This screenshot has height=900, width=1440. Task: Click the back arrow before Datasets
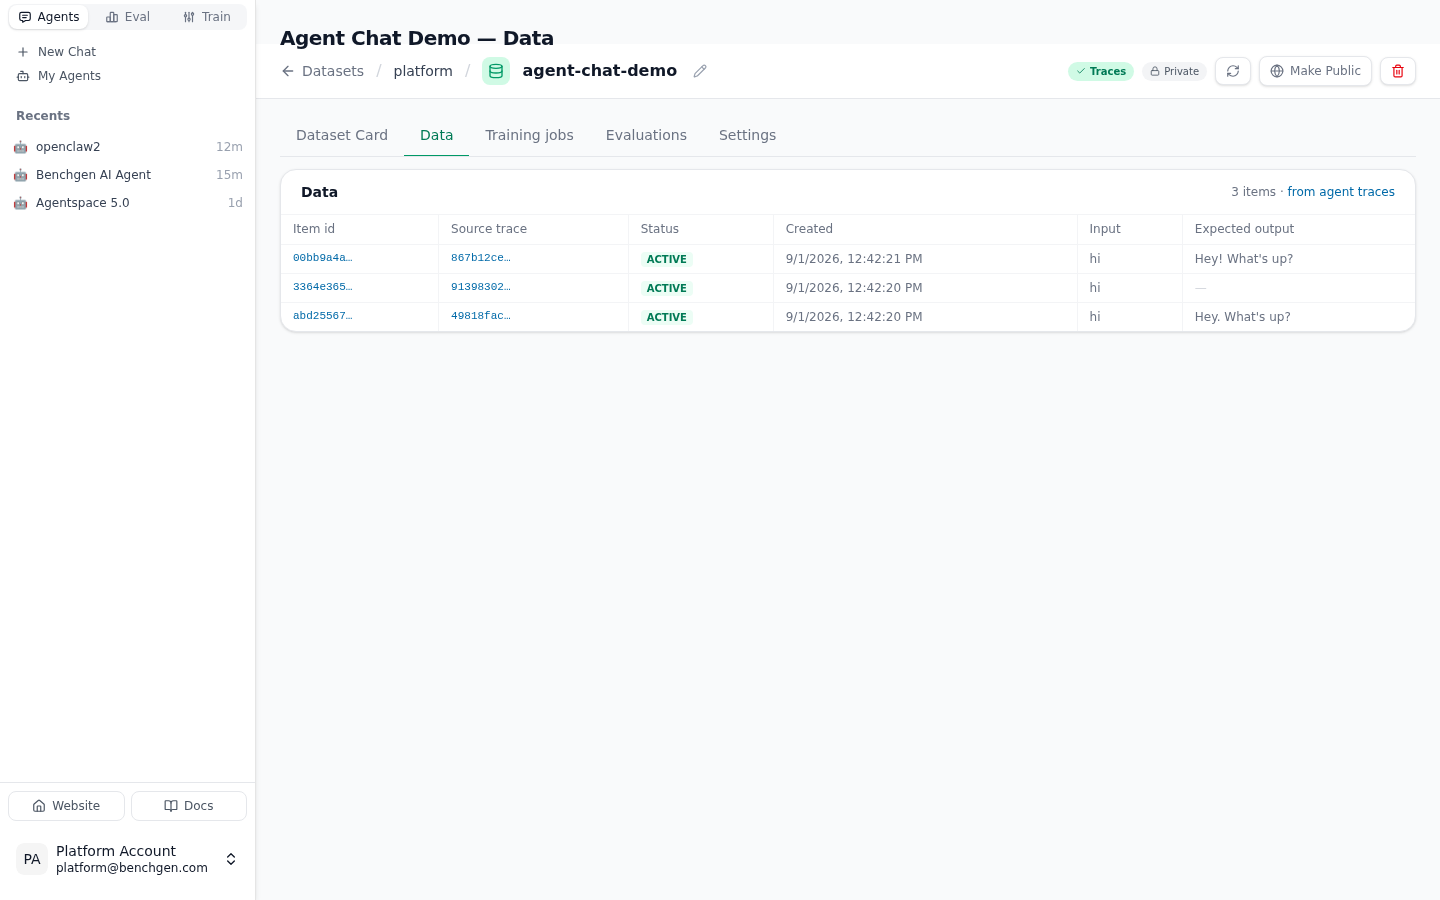point(288,71)
